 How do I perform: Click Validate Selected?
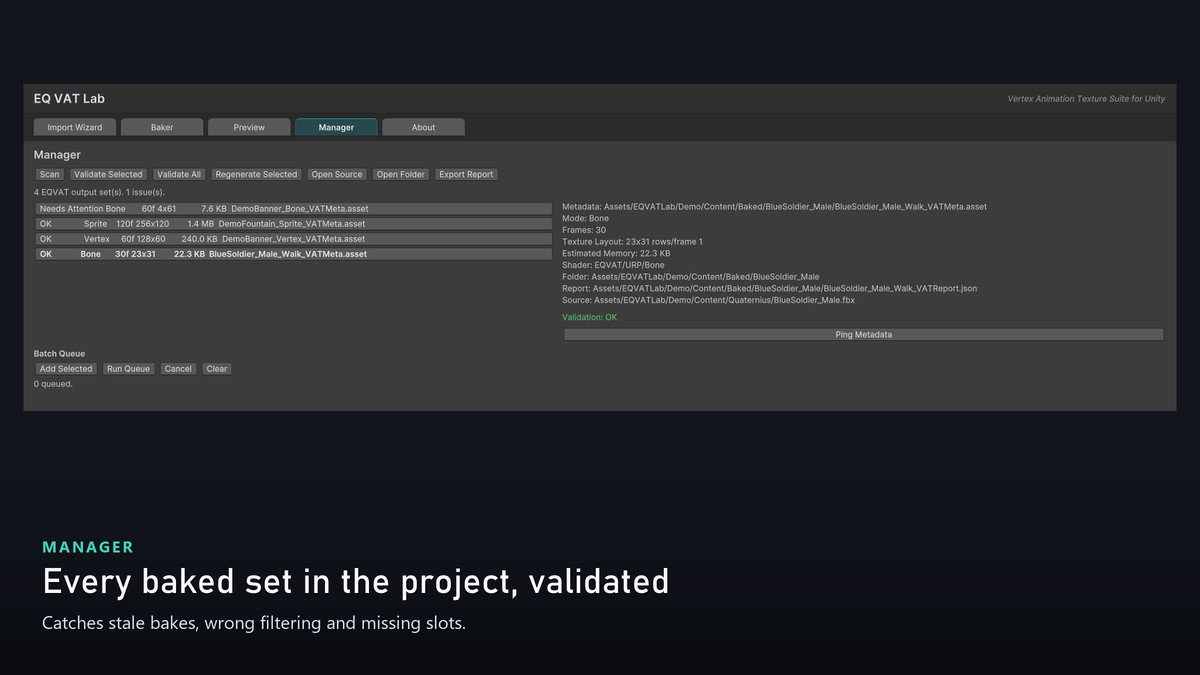[108, 174]
